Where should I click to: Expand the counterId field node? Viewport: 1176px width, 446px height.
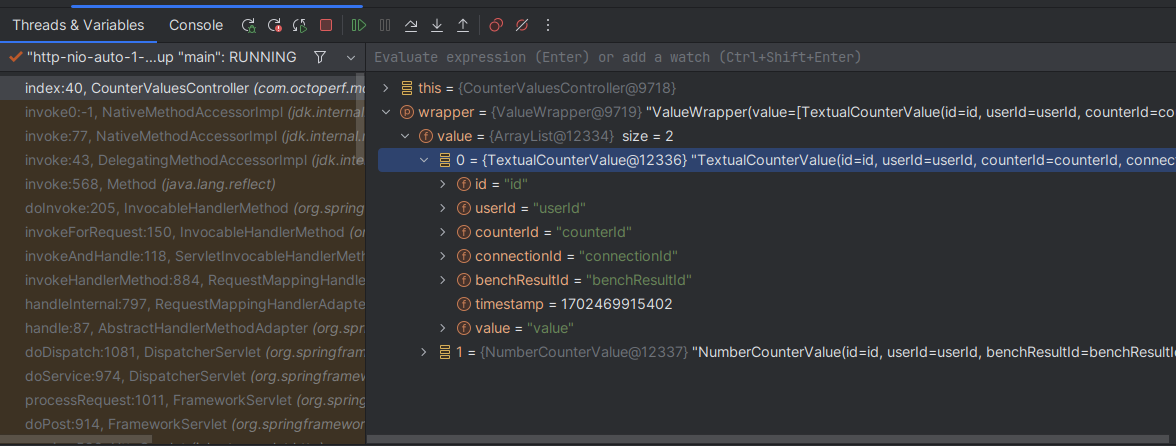pos(442,232)
